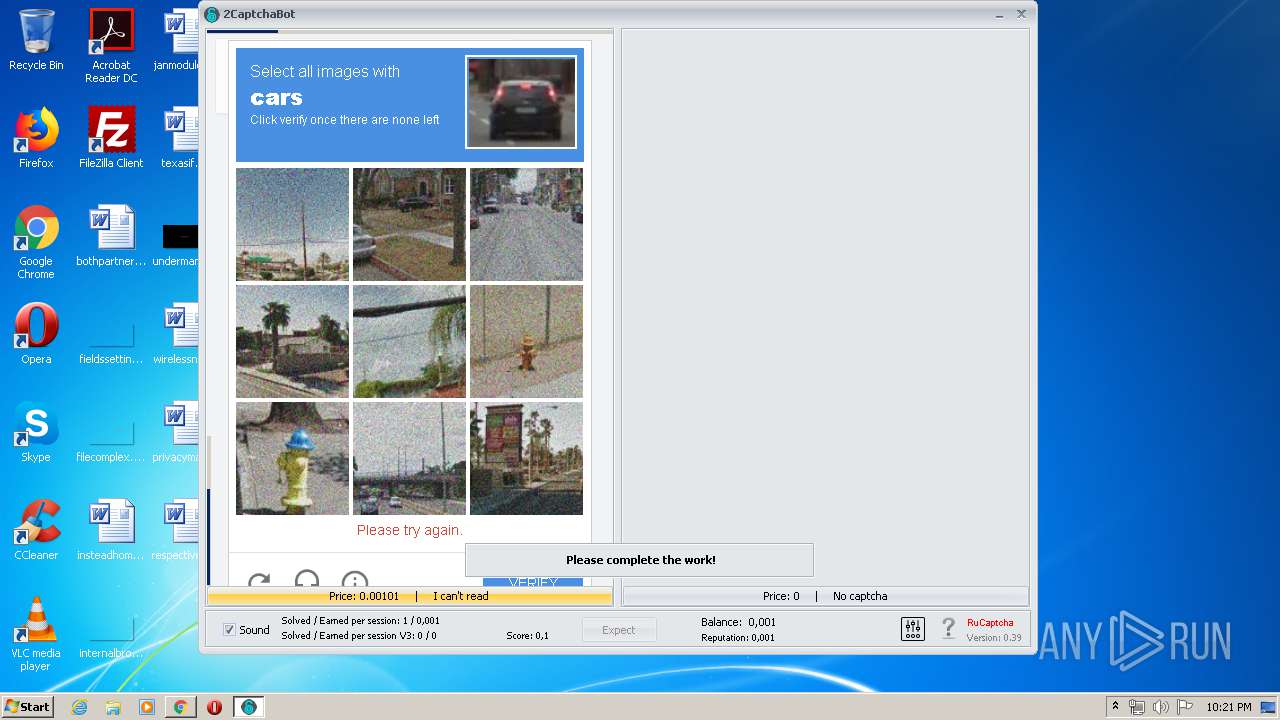Open Acrobat Reader DC shortcut
Image resolution: width=1280 pixels, height=720 pixels.
tap(111, 46)
